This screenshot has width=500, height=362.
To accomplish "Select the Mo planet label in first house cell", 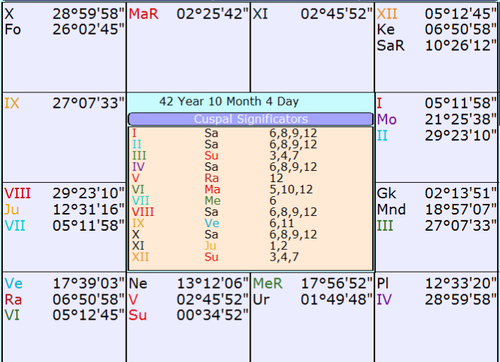I will [387, 119].
